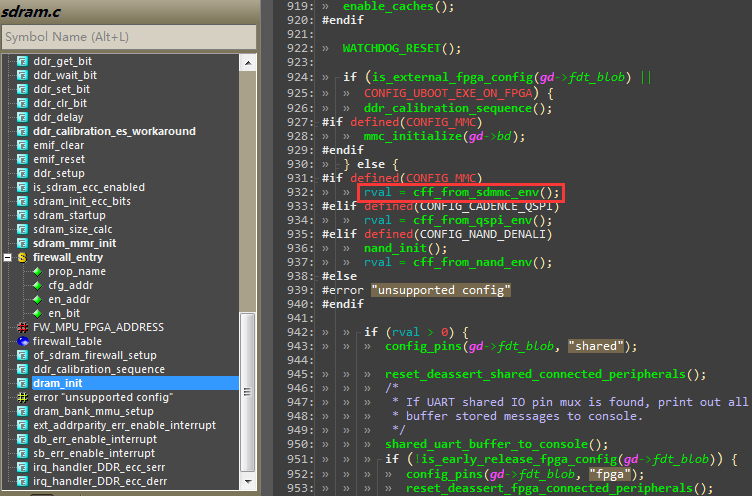Select sdram_mmr_init in the symbol list
Image resolution: width=752 pixels, height=496 pixels.
(74, 243)
